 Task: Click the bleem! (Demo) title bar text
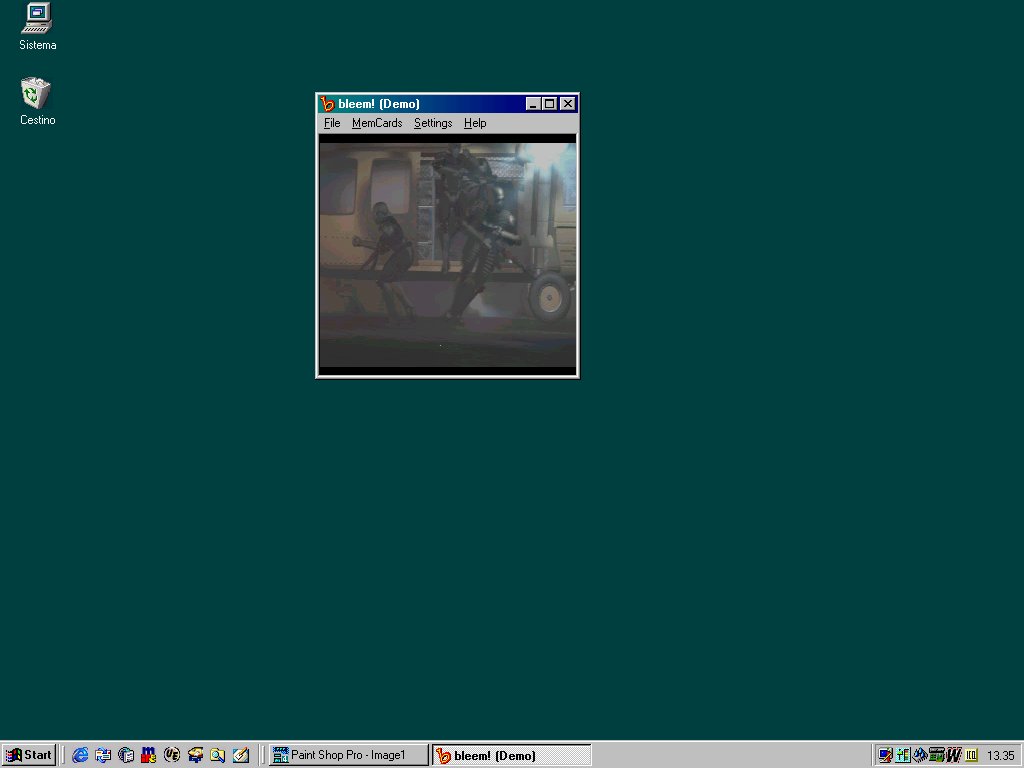tap(379, 104)
